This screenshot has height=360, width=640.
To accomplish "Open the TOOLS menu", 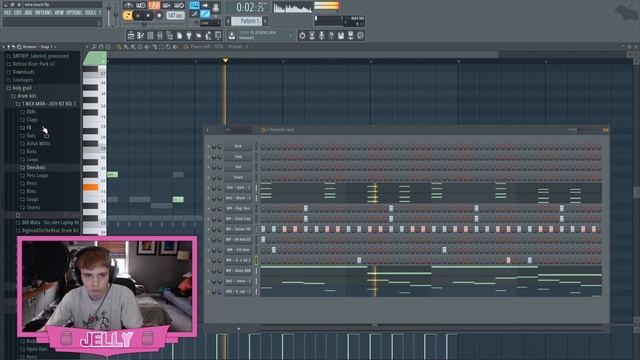I will pos(90,13).
